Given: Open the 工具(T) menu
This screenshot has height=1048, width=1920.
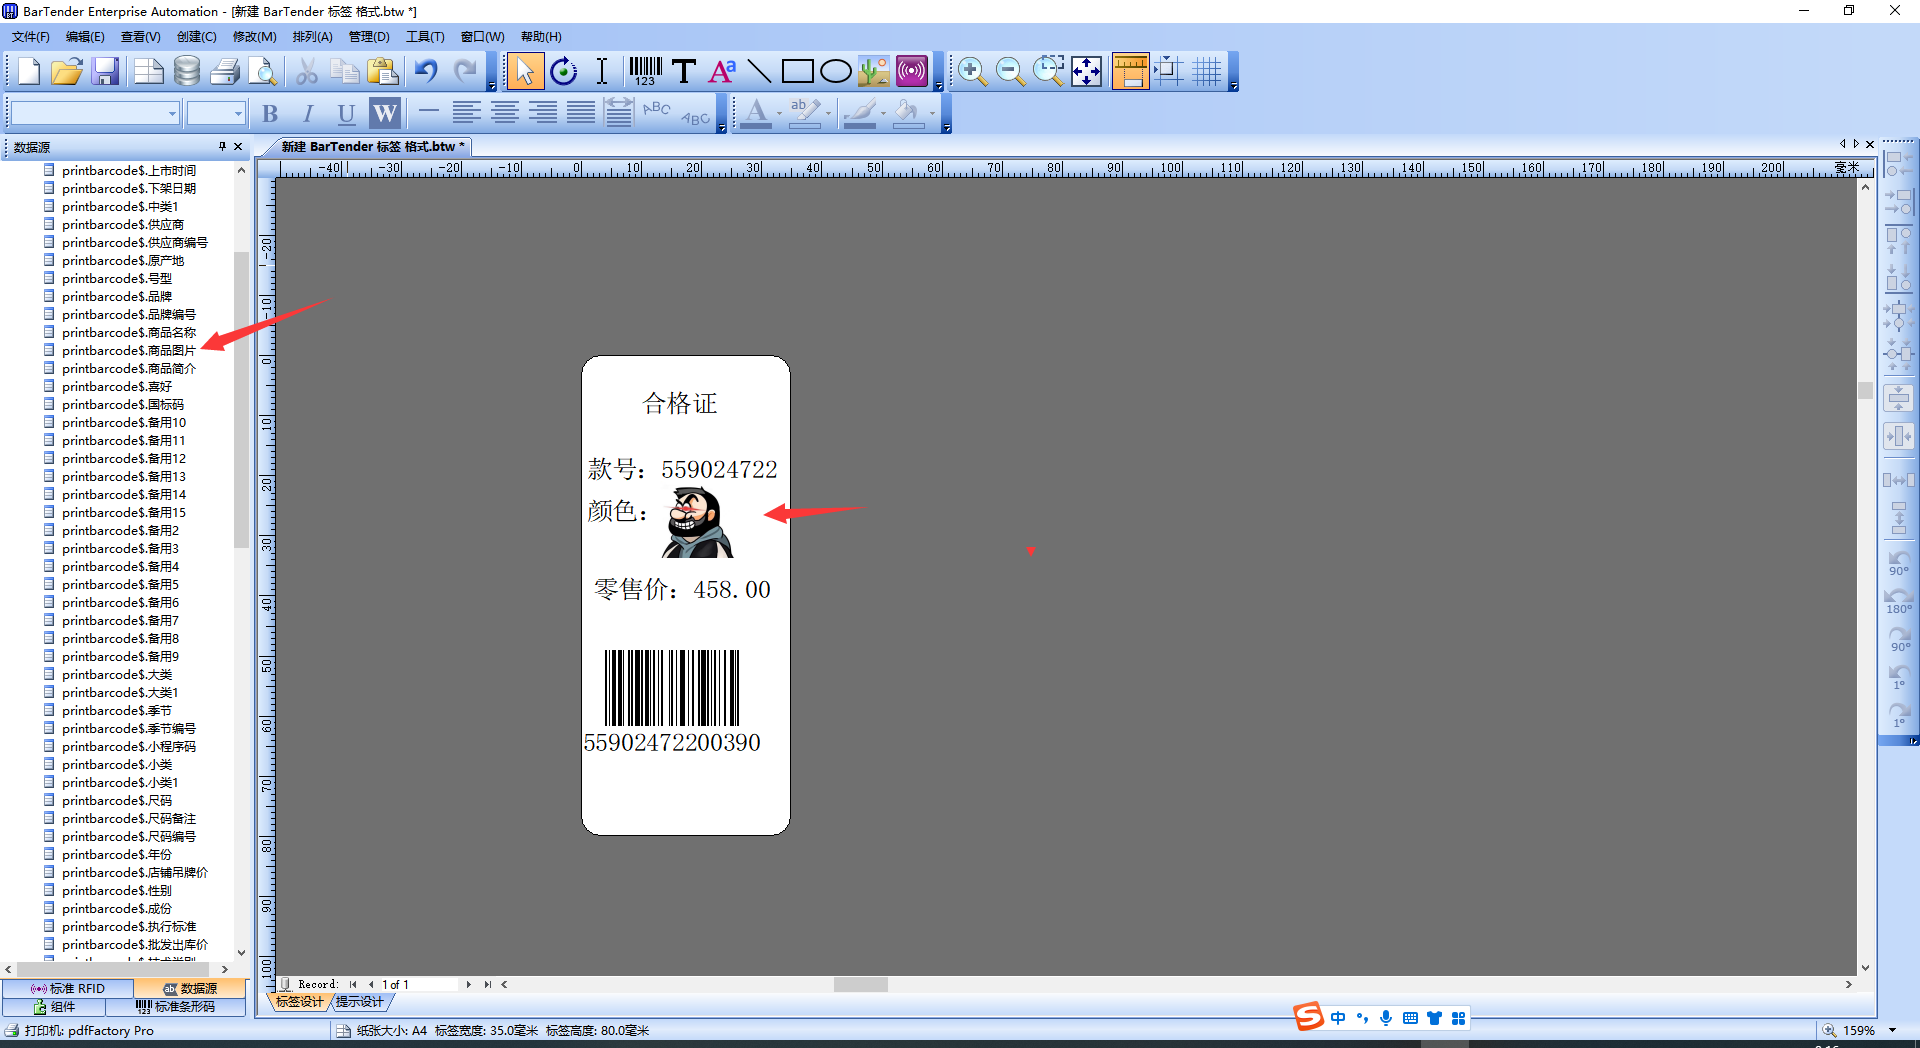Looking at the screenshot, I should 425,37.
